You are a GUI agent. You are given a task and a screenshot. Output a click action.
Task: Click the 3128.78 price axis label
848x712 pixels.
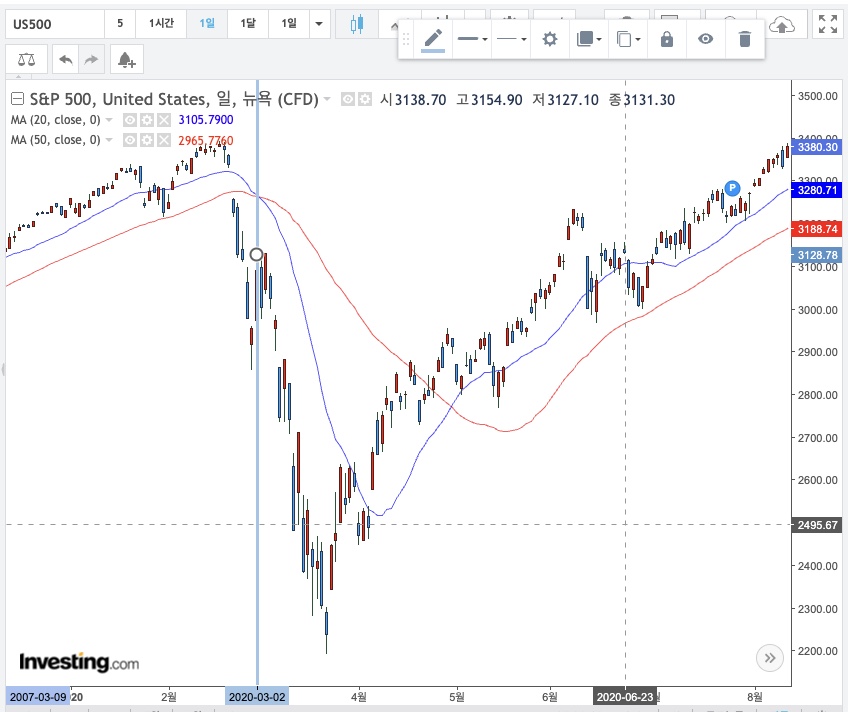pos(817,255)
